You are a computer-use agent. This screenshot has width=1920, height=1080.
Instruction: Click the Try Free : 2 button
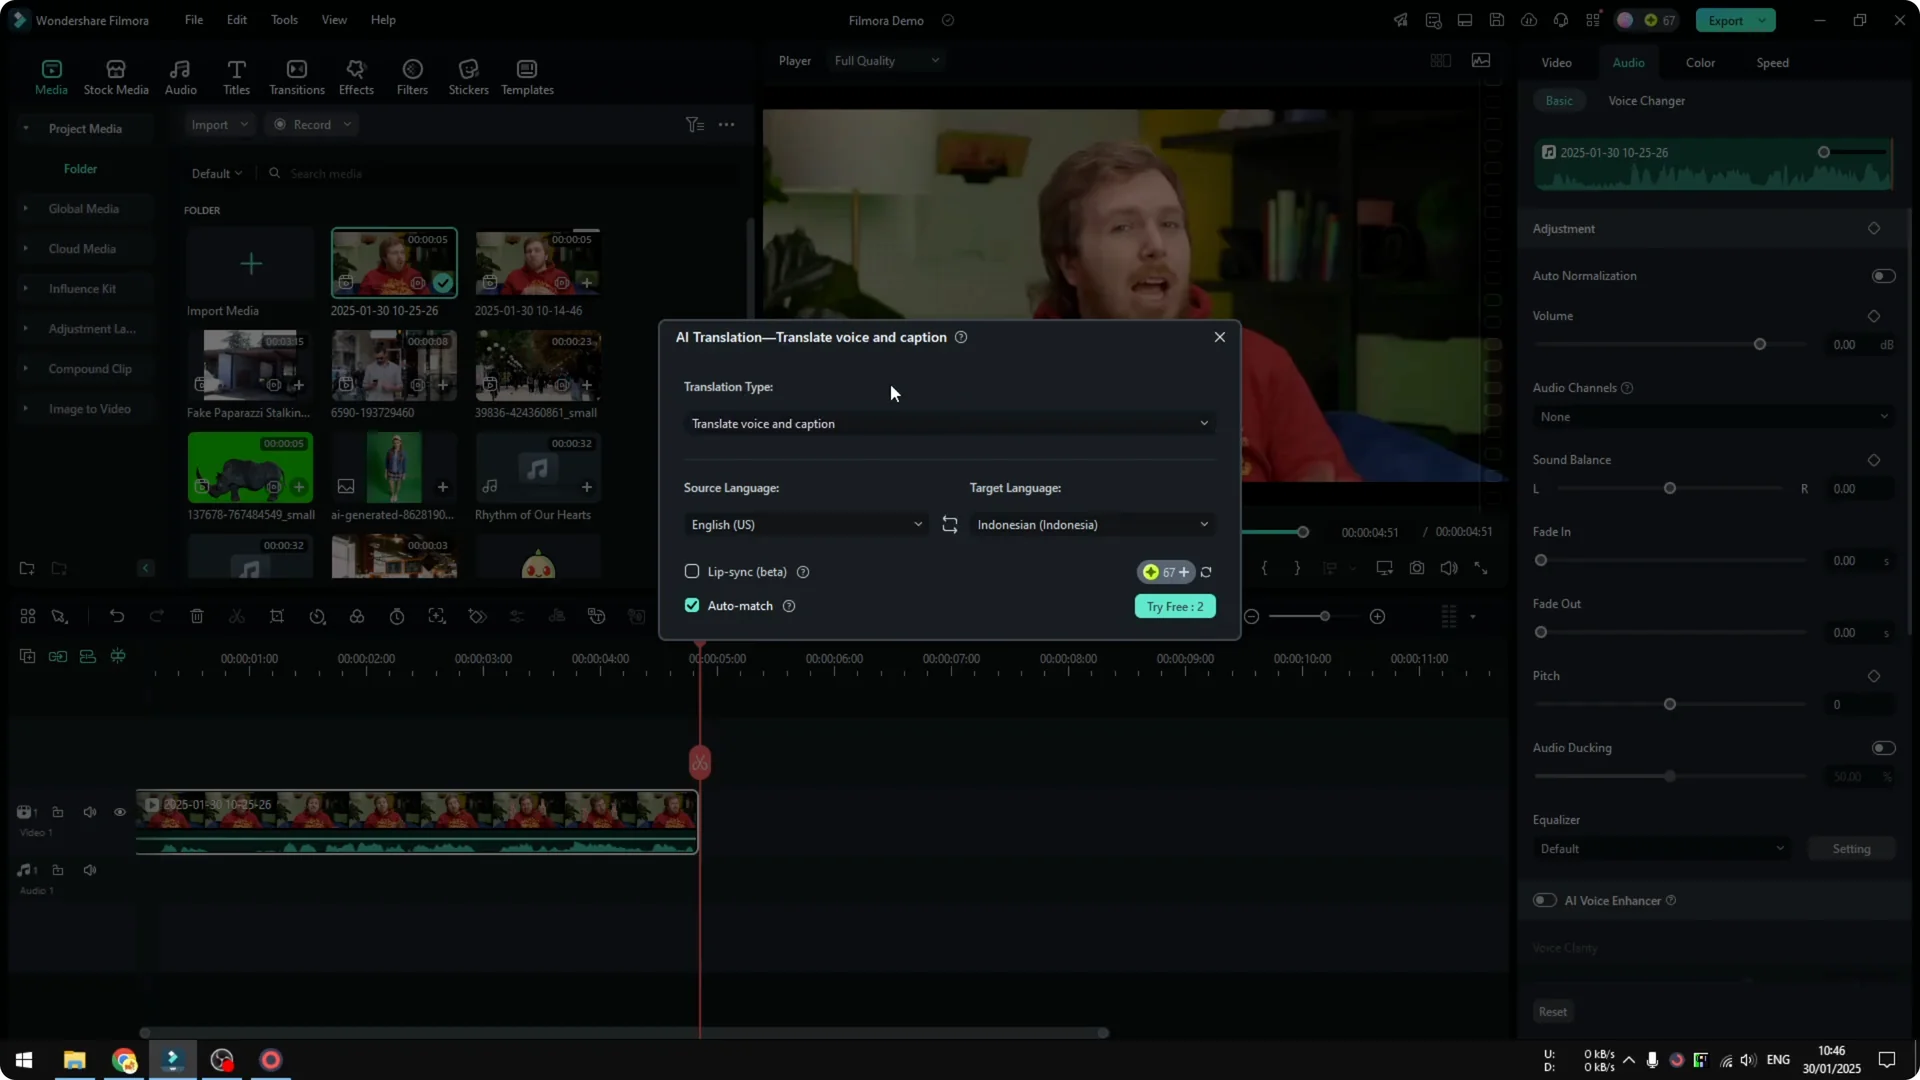[x=1174, y=606]
